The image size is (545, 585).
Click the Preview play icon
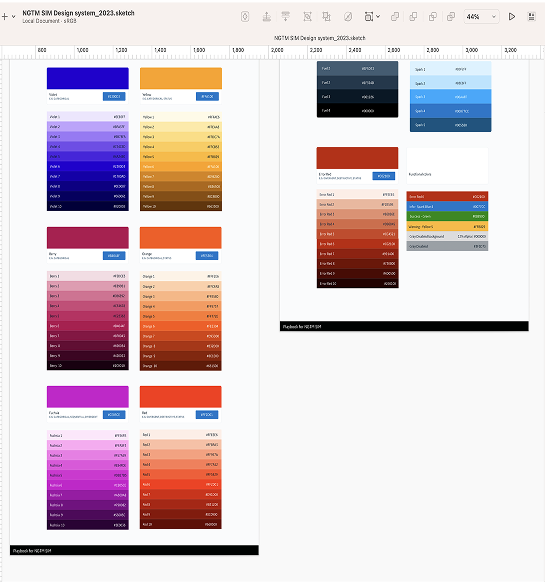point(512,16)
